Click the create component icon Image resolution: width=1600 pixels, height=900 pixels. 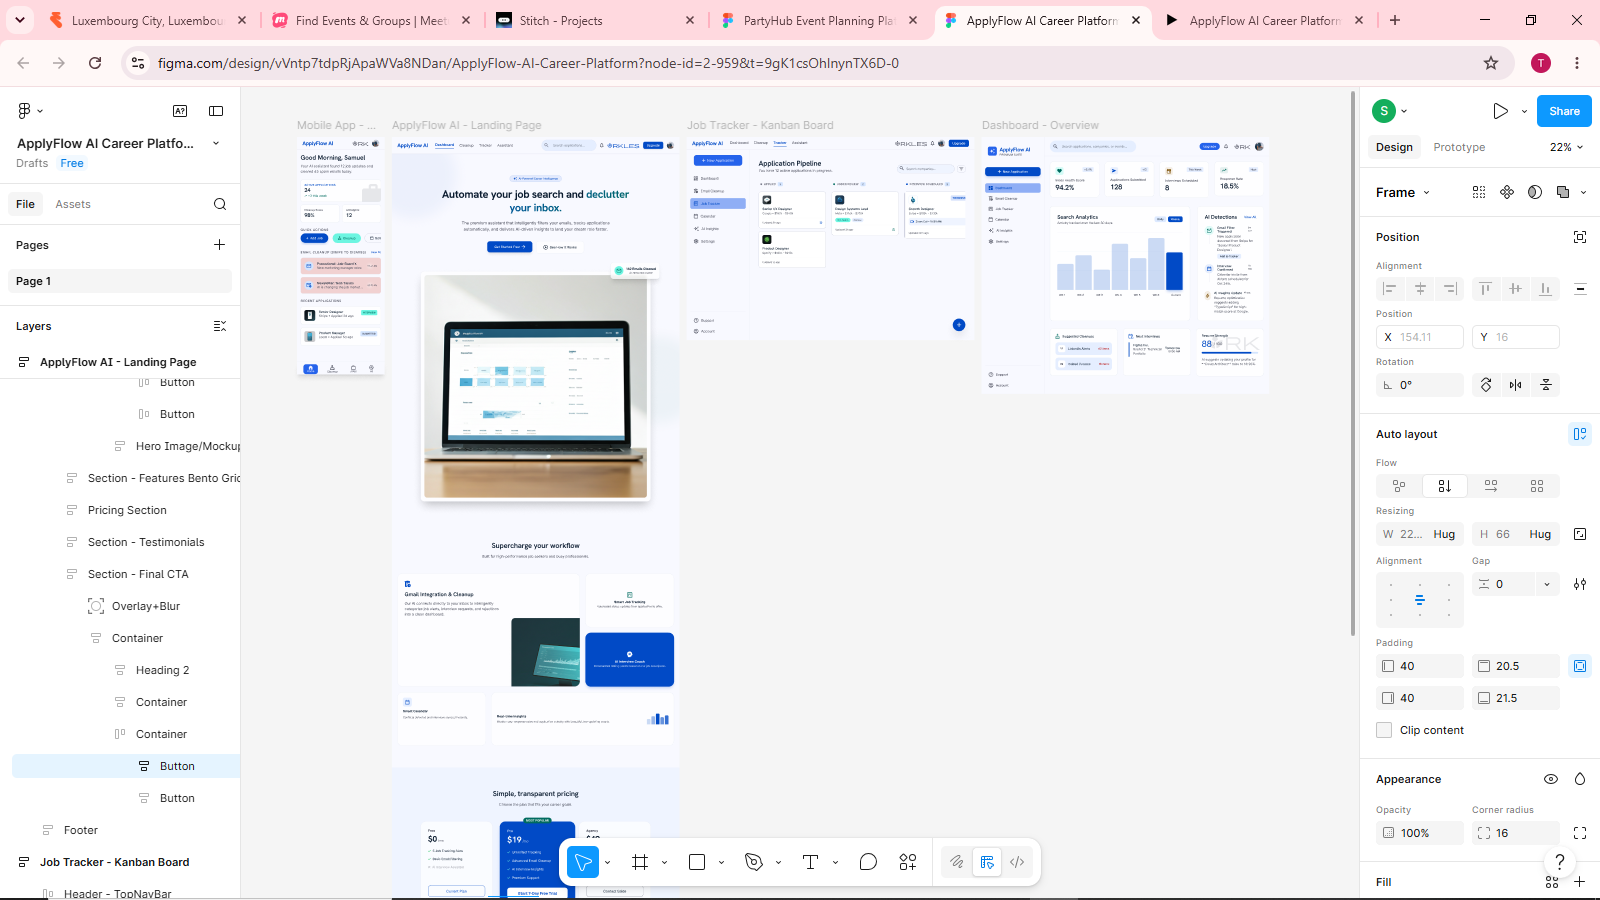pos(1507,192)
